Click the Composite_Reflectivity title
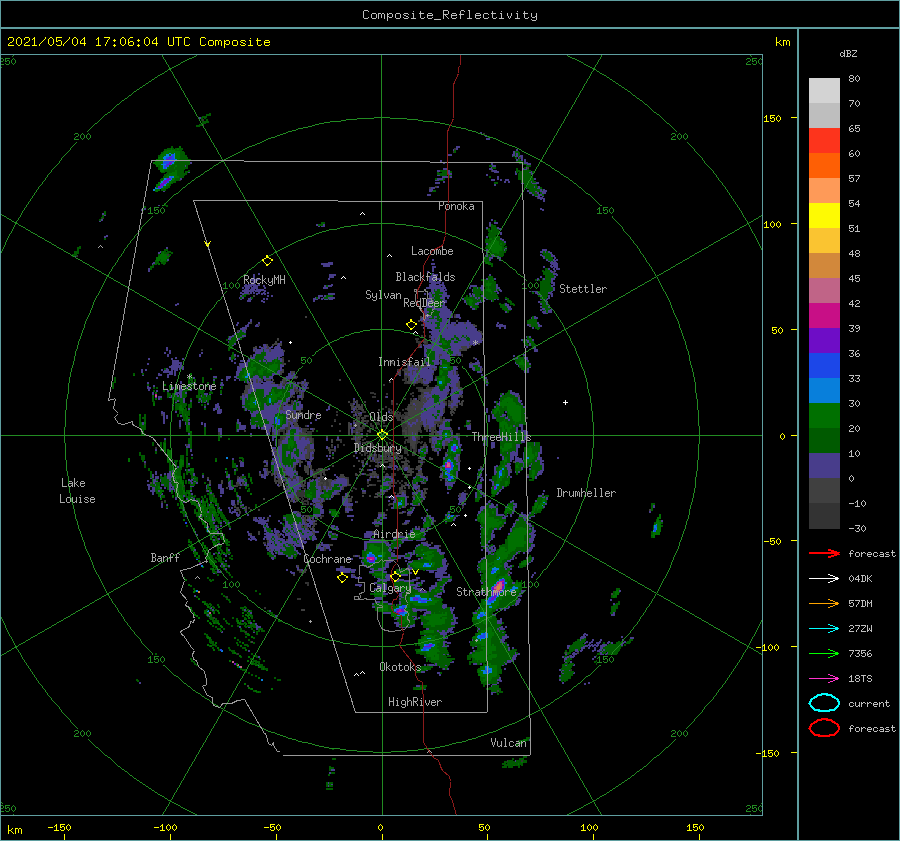 [450, 15]
